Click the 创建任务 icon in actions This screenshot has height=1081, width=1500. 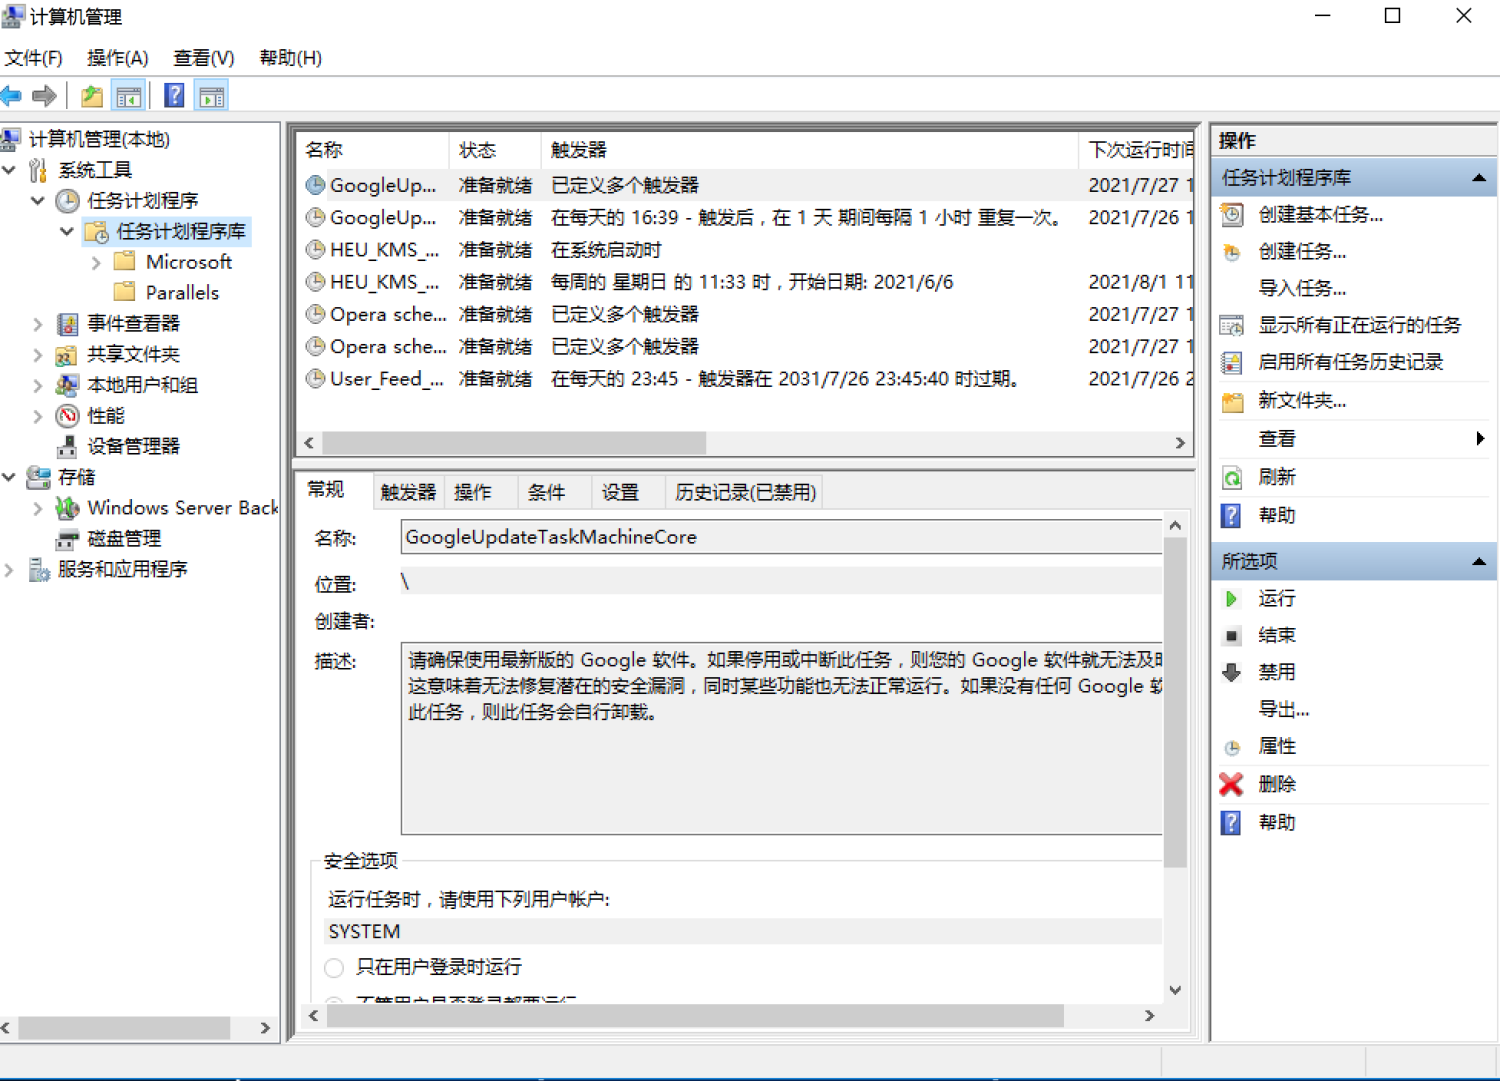coord(1232,252)
